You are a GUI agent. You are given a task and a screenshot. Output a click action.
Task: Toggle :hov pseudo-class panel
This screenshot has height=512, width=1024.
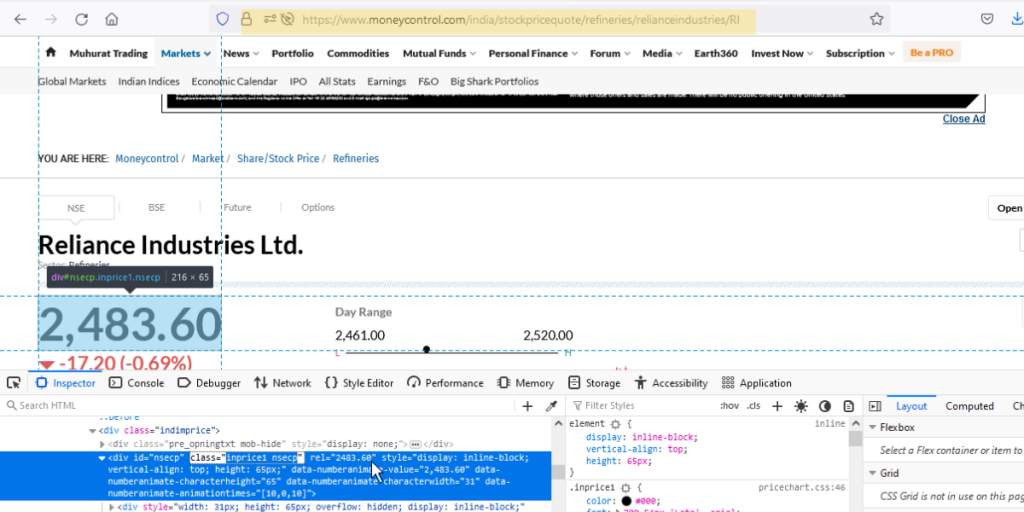pos(729,406)
